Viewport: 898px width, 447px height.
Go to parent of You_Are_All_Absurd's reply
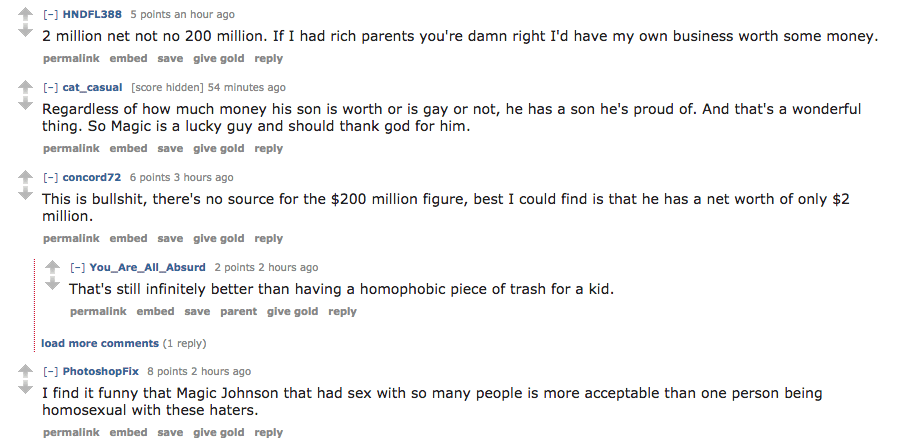pyautogui.click(x=238, y=312)
